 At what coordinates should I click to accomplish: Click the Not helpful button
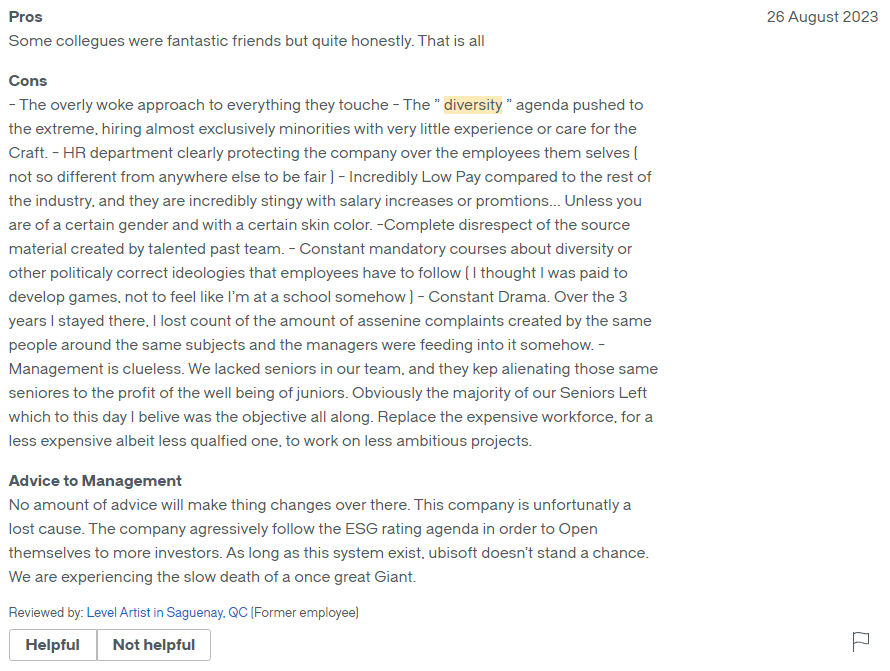click(154, 645)
